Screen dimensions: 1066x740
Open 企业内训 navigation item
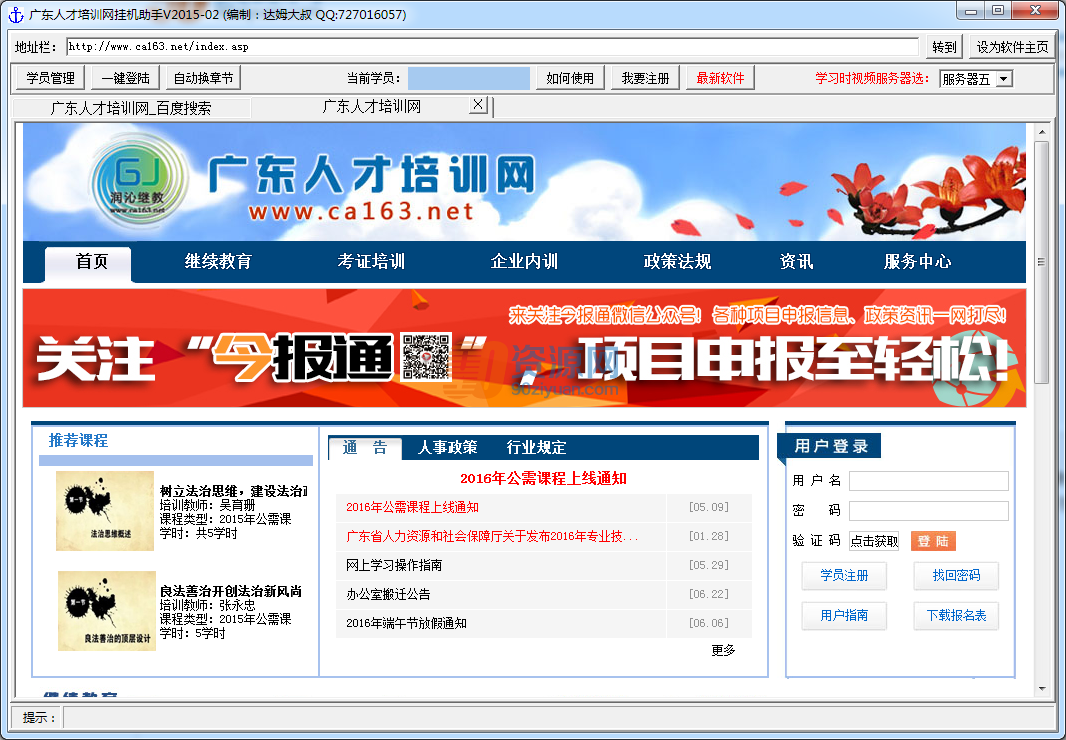tap(524, 262)
